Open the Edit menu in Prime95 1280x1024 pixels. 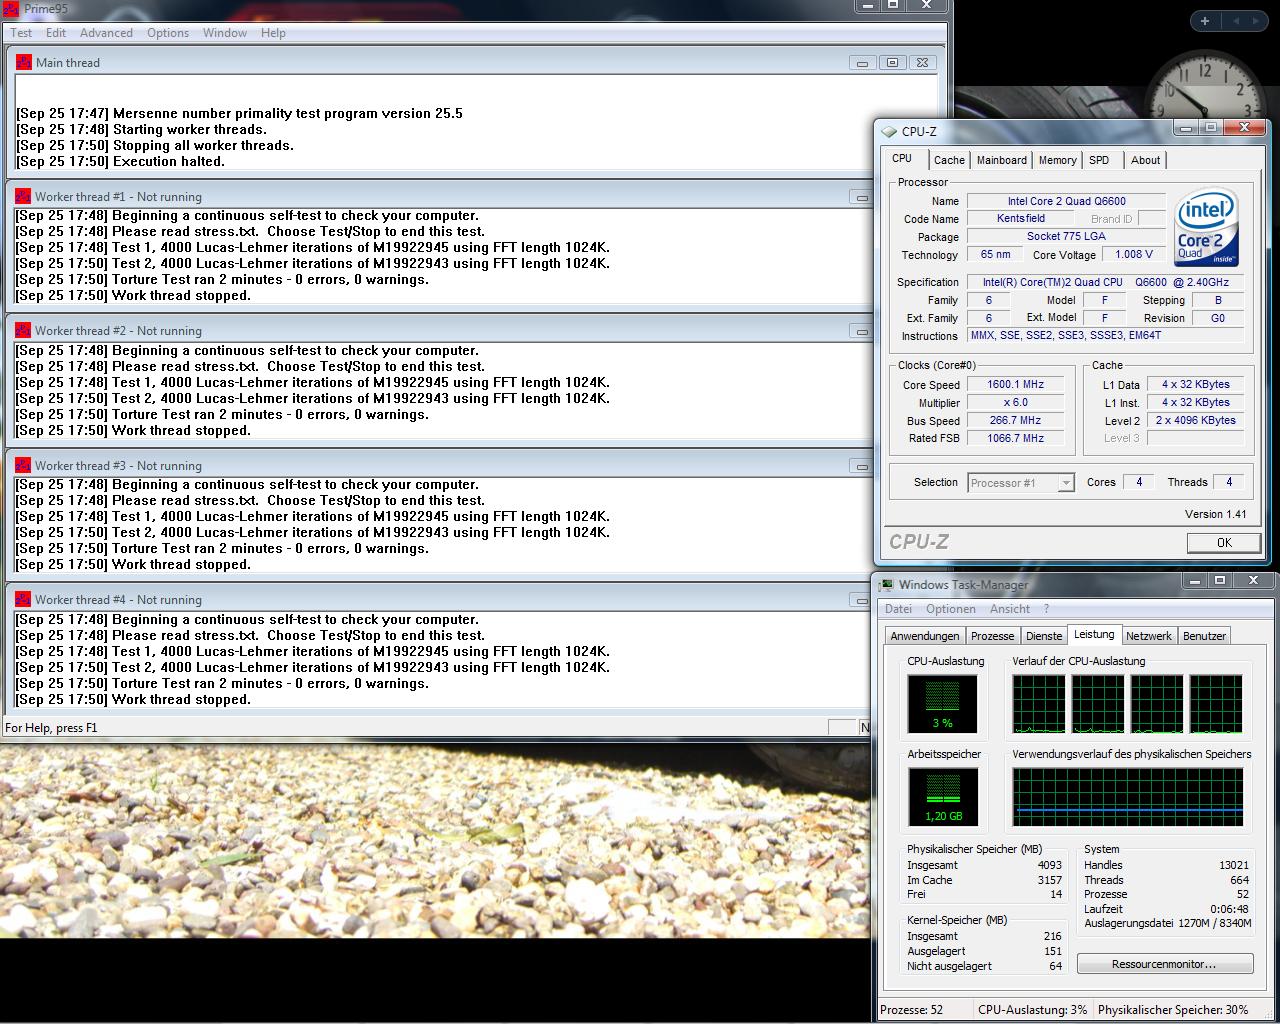[x=56, y=33]
